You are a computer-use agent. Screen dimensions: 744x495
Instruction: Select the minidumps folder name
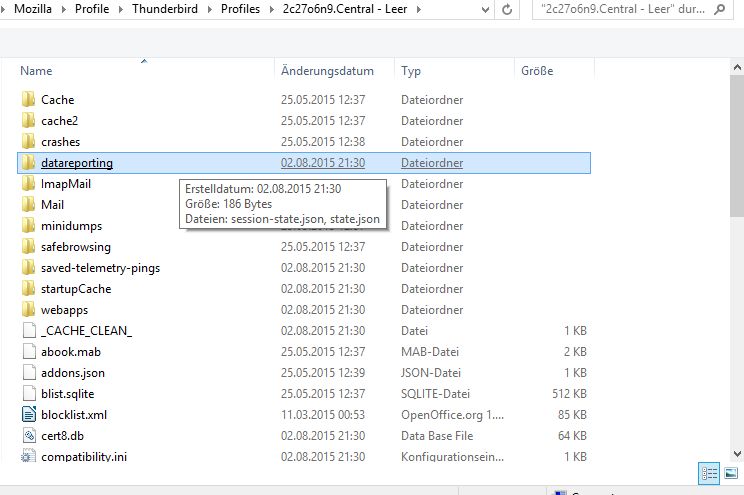(71, 225)
